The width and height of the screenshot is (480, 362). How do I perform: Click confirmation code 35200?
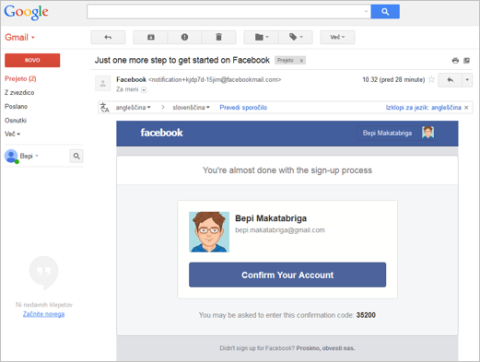(366, 315)
